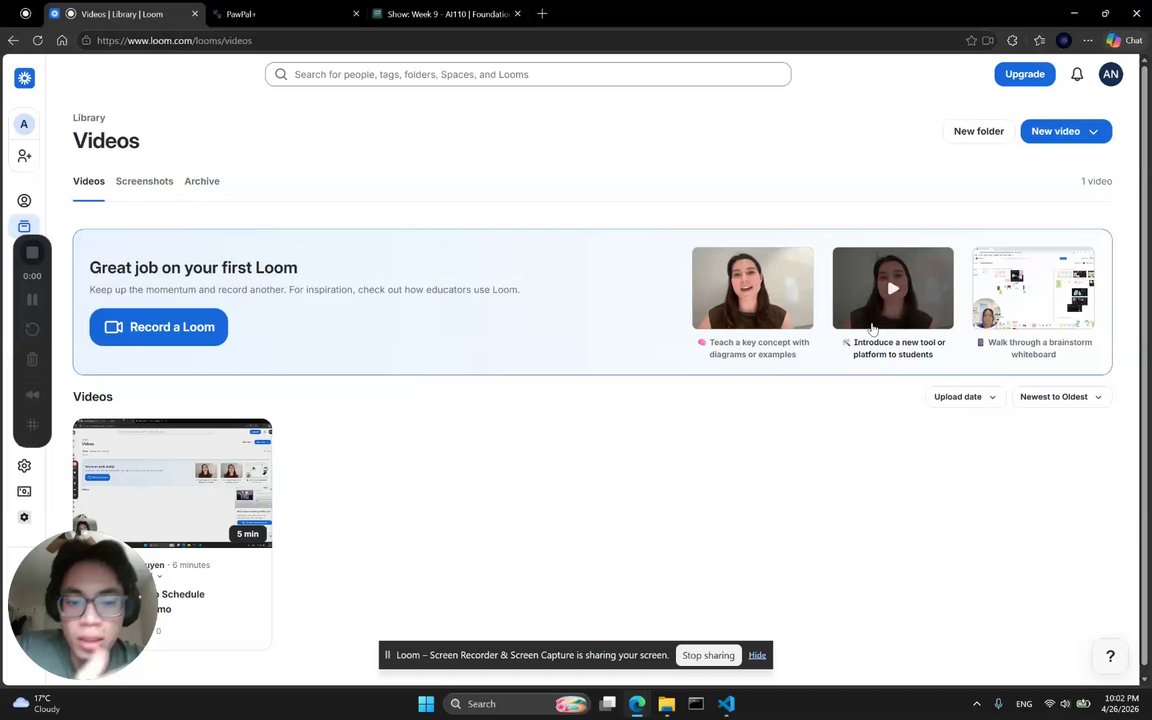Open the browser more options menu
The image size is (1152, 720).
click(1088, 40)
